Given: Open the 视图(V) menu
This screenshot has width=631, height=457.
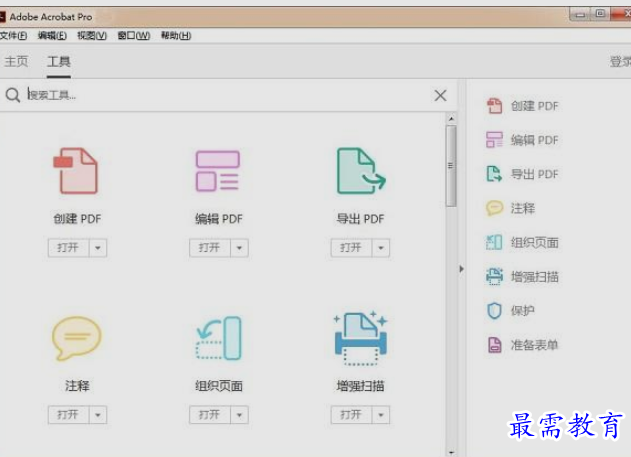Looking at the screenshot, I should (92, 36).
